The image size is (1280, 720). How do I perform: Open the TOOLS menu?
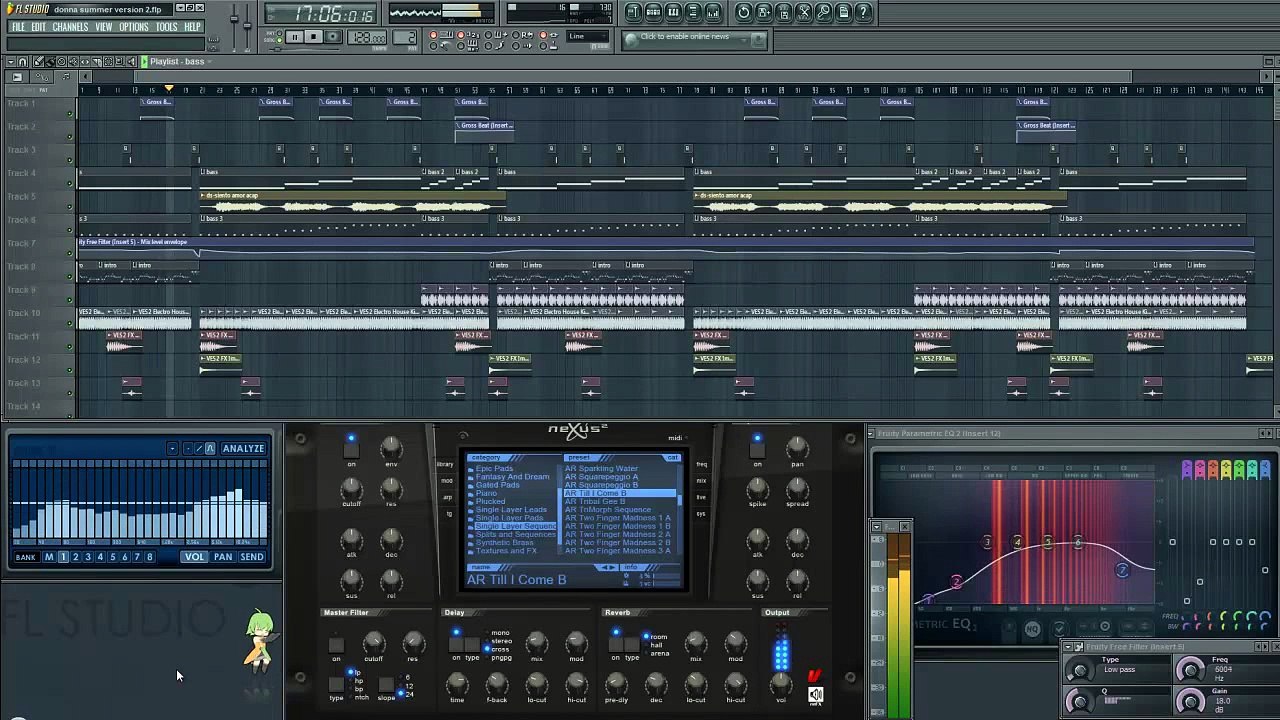click(x=166, y=27)
